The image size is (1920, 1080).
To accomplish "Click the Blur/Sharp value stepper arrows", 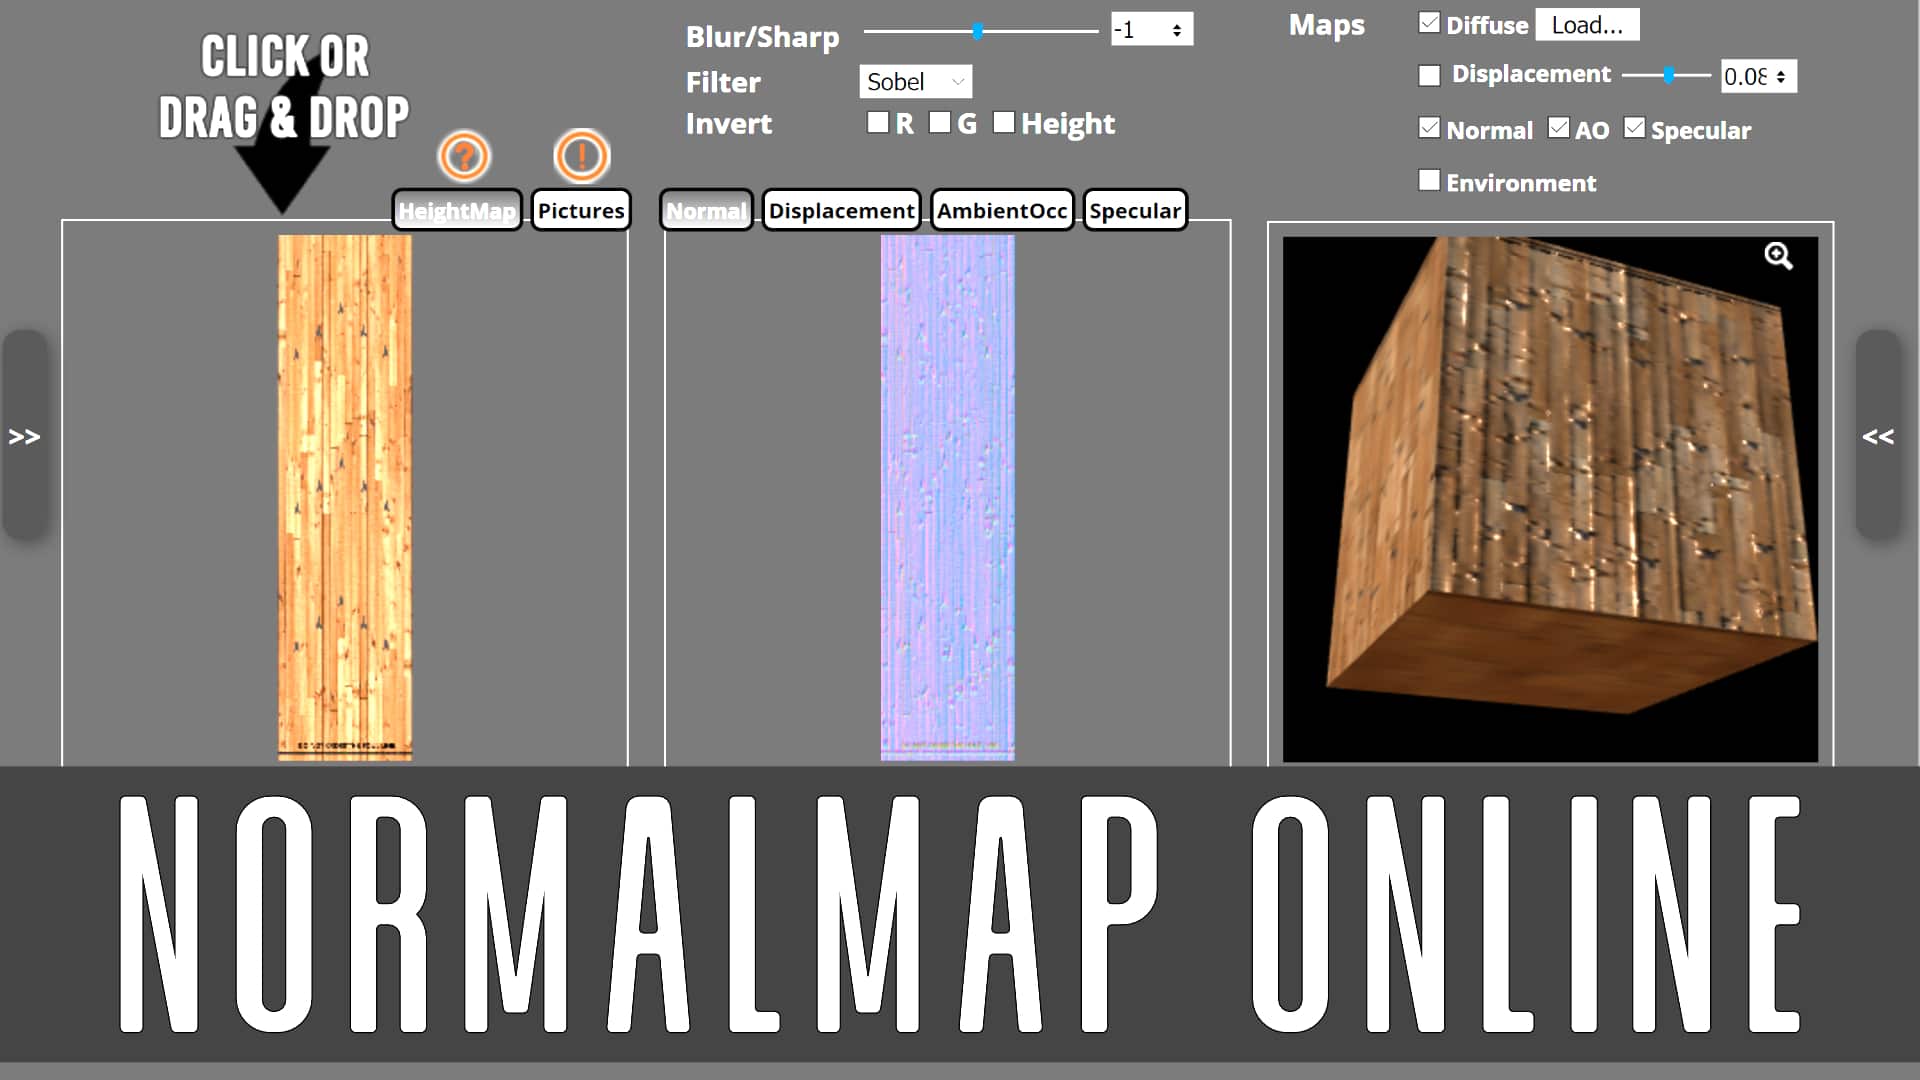I will (1177, 30).
